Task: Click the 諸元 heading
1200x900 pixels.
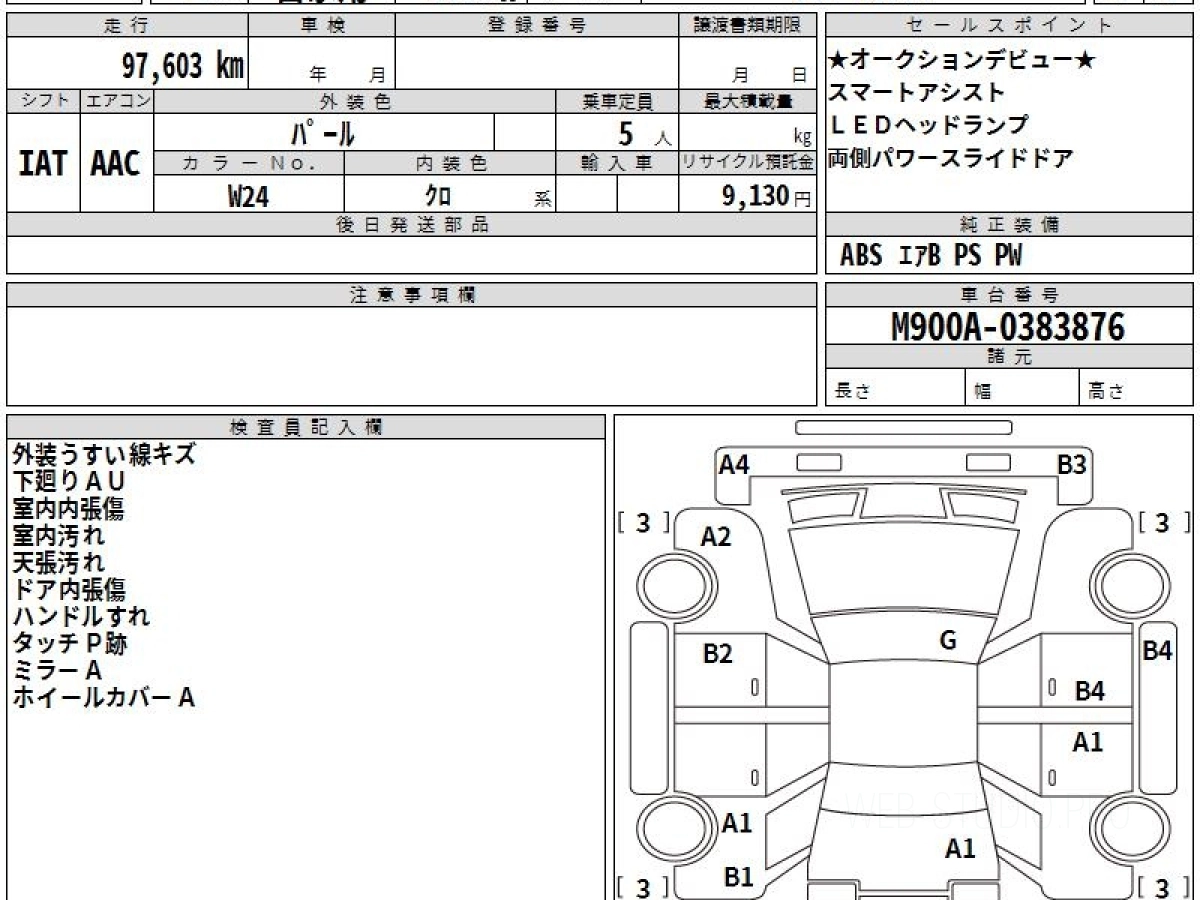Action: (1009, 357)
